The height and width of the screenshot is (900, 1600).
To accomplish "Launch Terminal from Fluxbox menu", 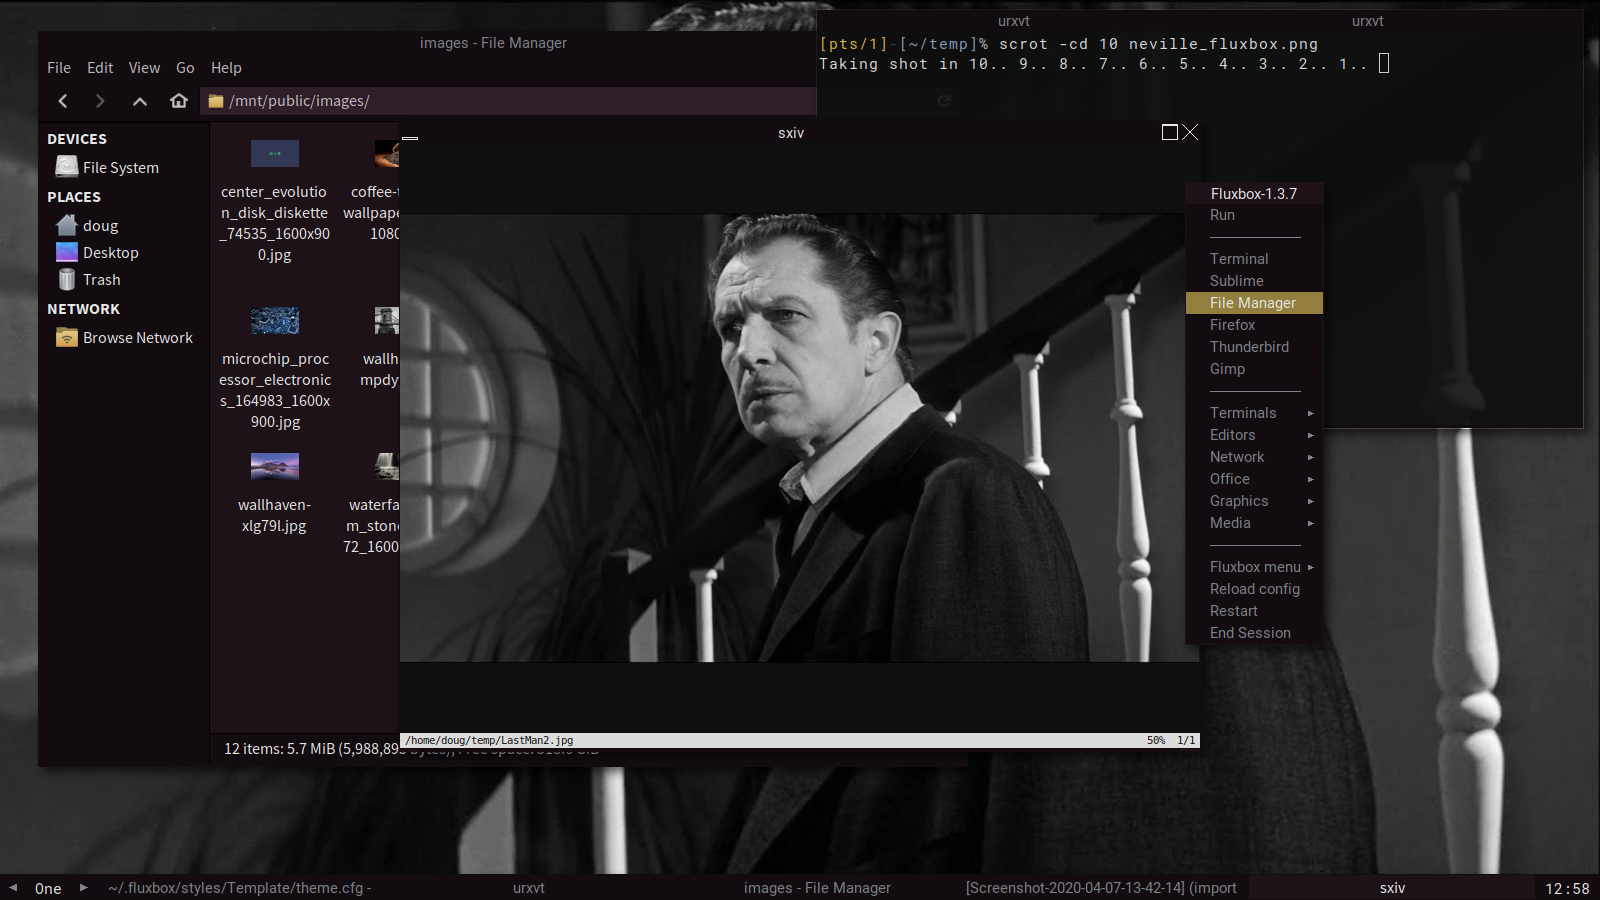I will [x=1254, y=259].
